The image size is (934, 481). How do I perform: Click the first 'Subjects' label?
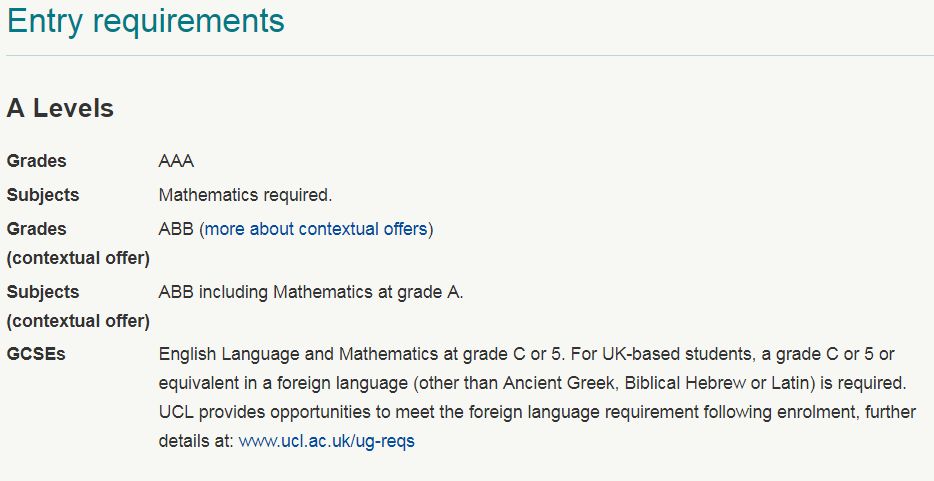coord(43,195)
